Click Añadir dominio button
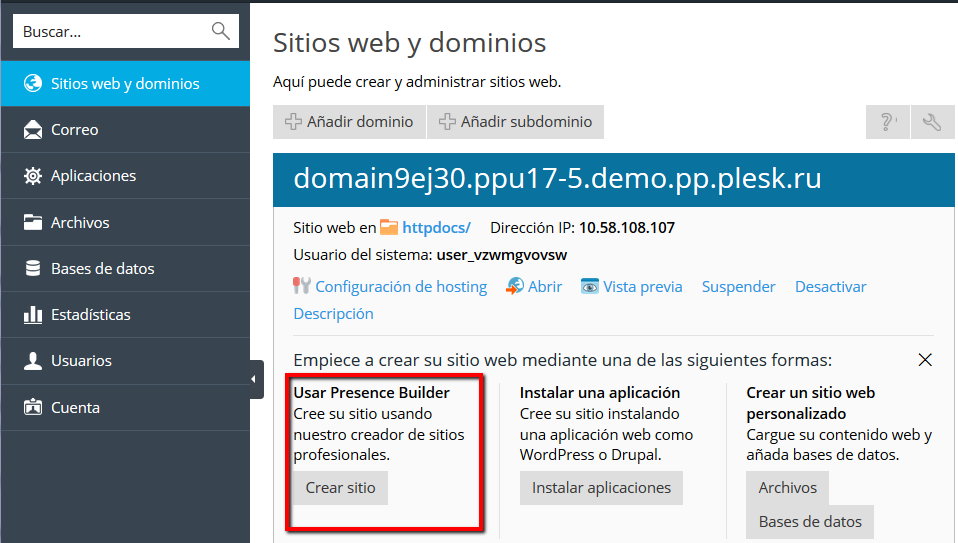The image size is (958, 543). [x=349, y=122]
